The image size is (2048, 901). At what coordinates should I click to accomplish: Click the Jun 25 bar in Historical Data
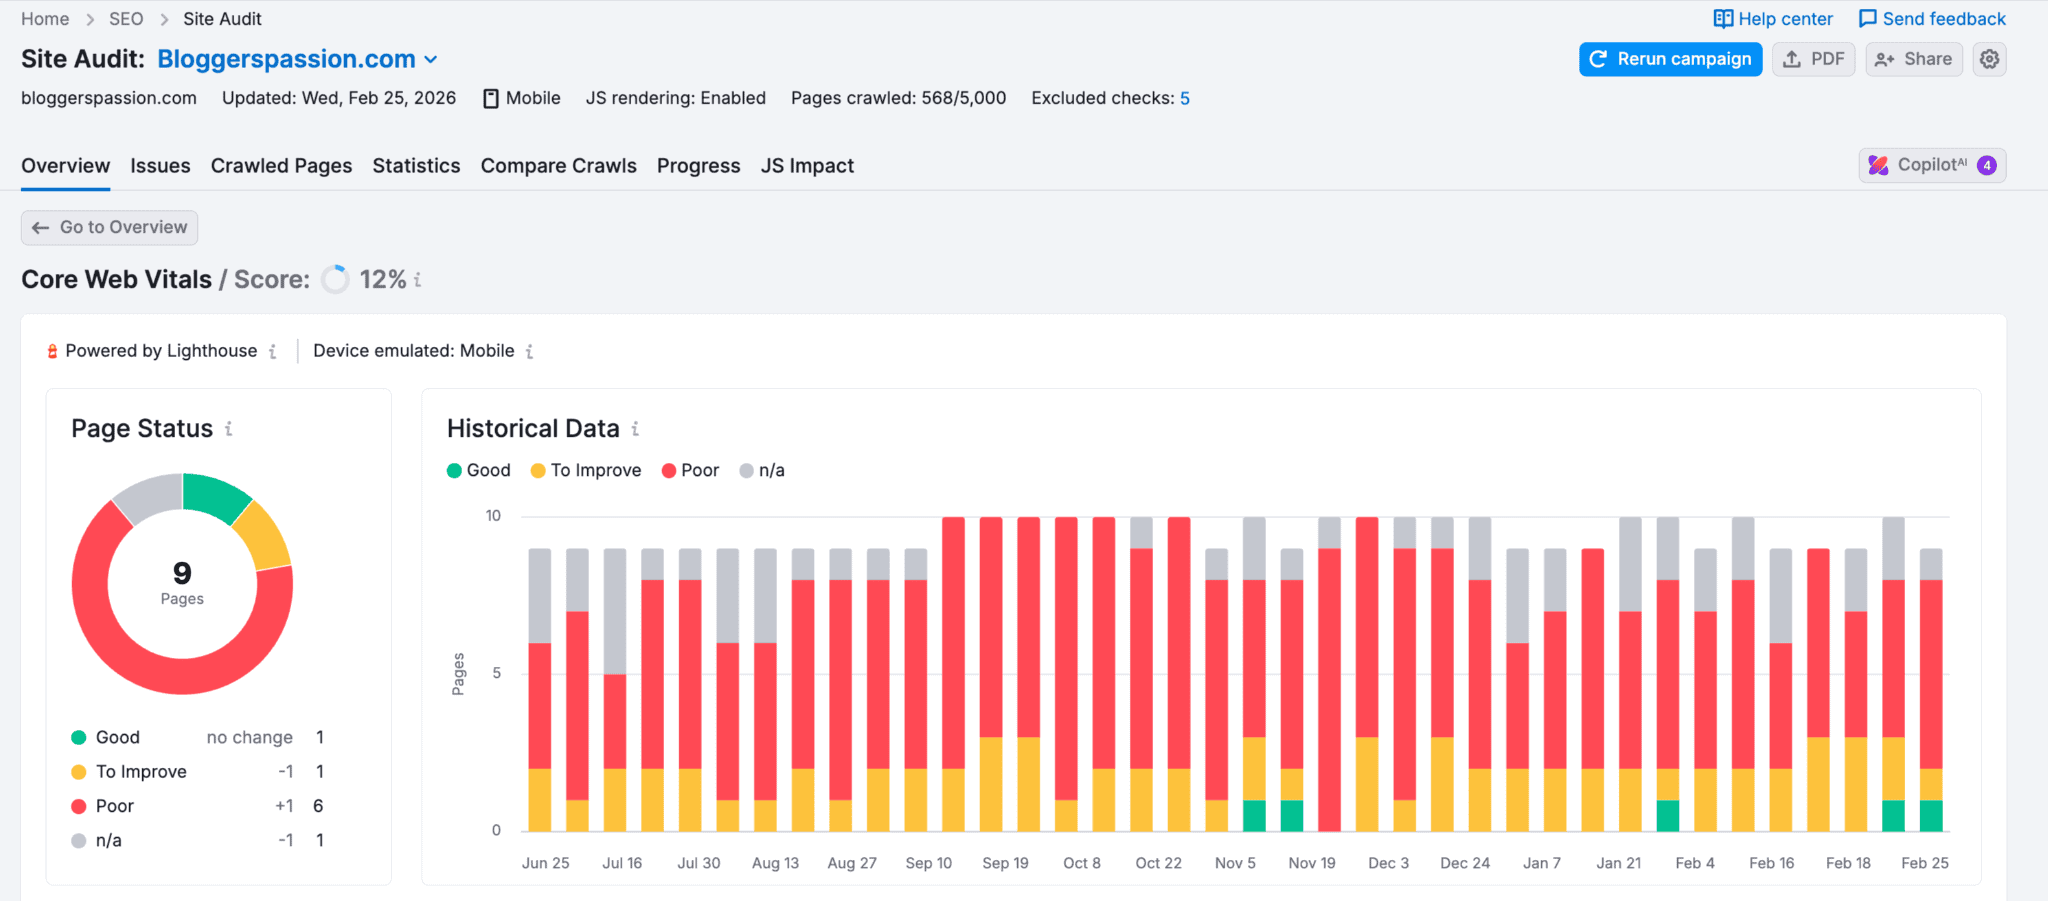pyautogui.click(x=539, y=690)
